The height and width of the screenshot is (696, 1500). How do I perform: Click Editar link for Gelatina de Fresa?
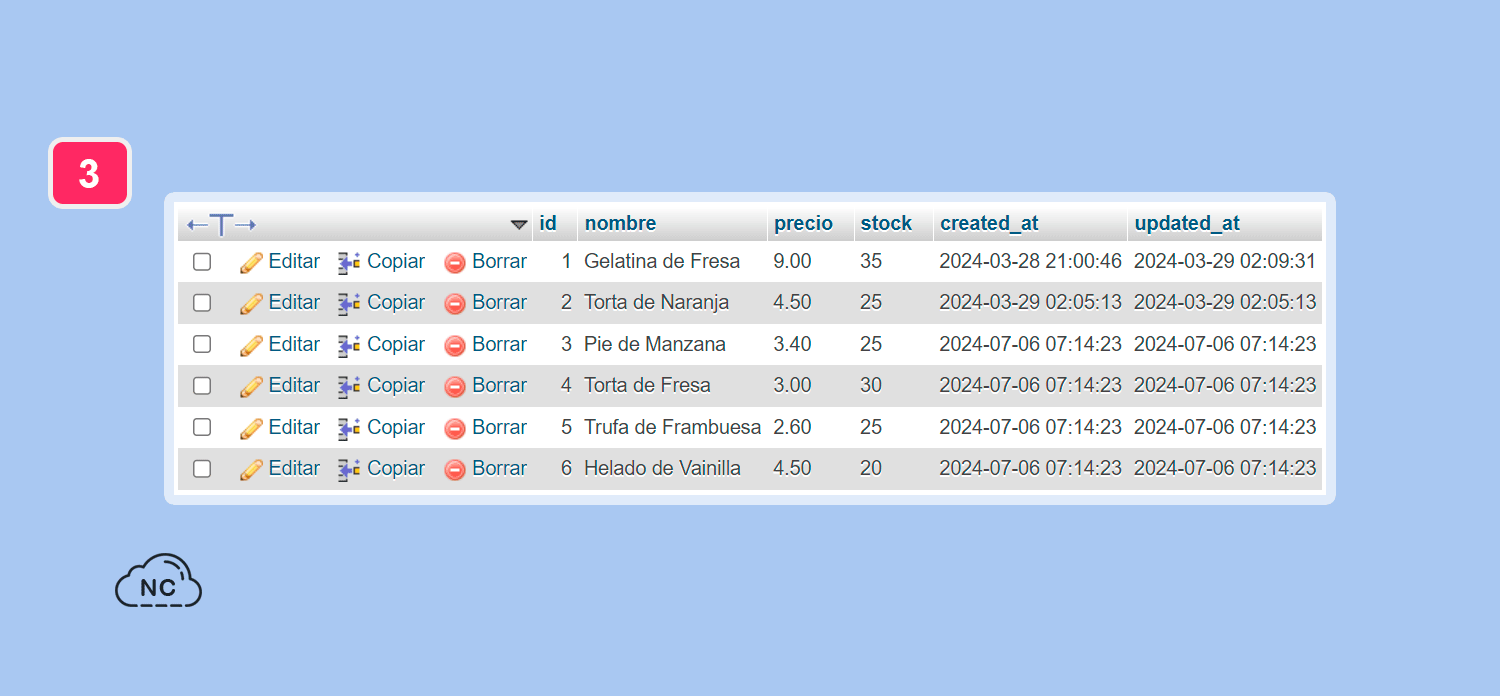pyautogui.click(x=294, y=261)
